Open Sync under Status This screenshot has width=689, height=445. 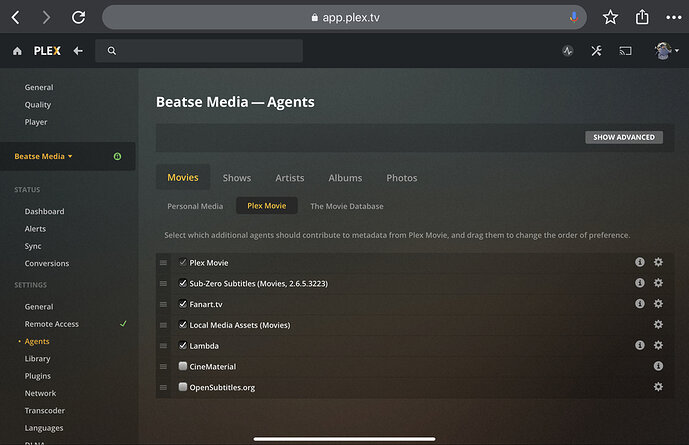pos(33,246)
